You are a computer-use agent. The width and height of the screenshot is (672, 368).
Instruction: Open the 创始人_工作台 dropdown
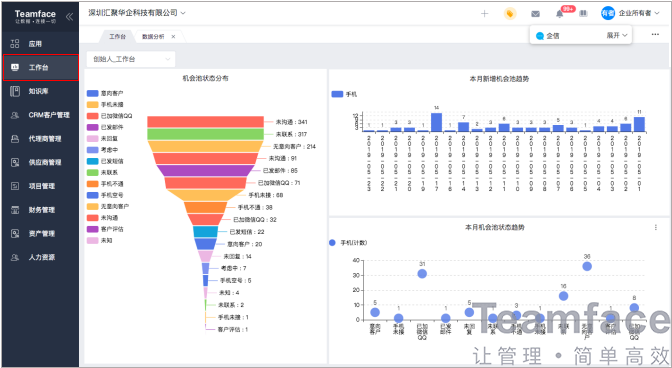point(131,59)
